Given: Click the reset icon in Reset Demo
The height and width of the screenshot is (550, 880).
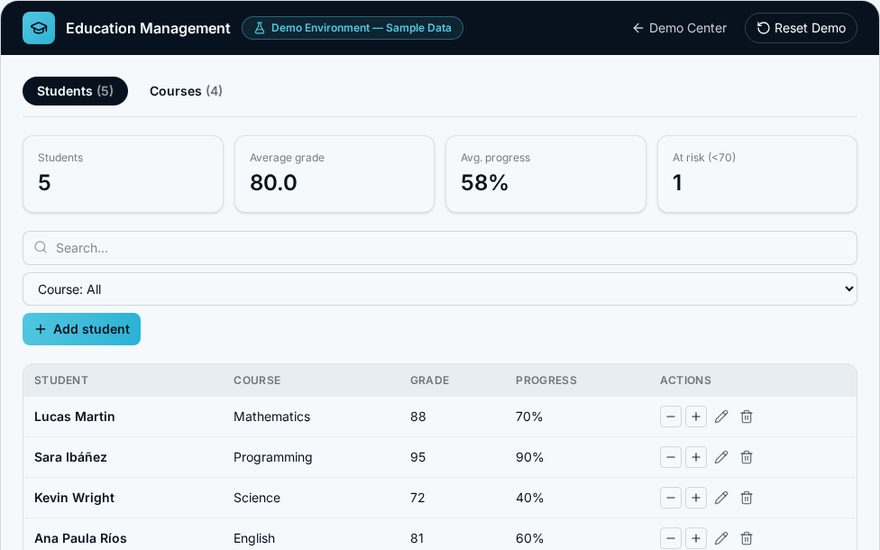Looking at the screenshot, I should tap(763, 28).
